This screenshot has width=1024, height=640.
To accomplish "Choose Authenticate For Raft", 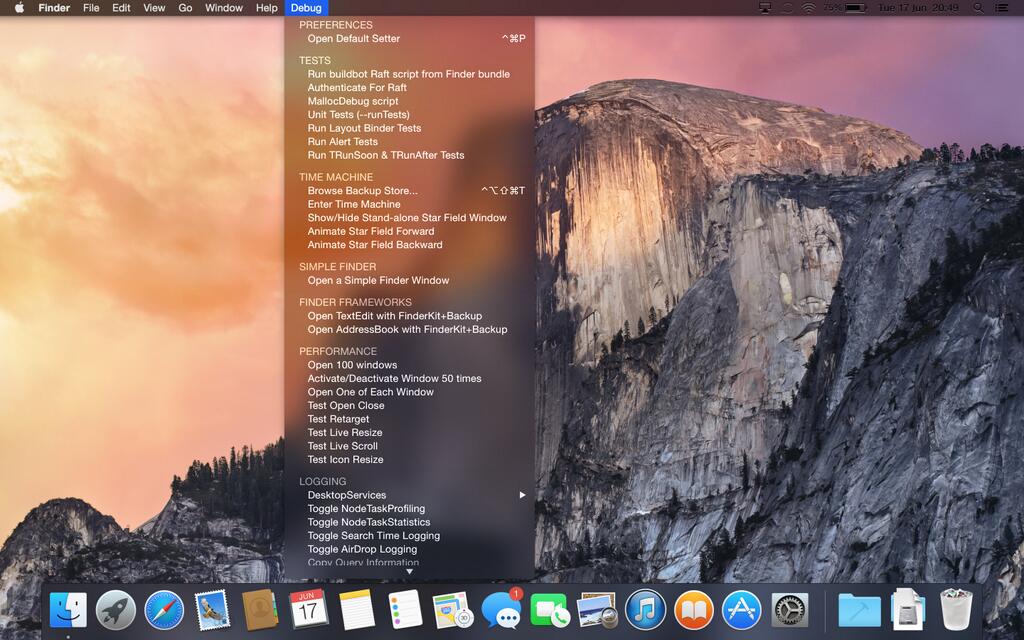I will pyautogui.click(x=409, y=88).
